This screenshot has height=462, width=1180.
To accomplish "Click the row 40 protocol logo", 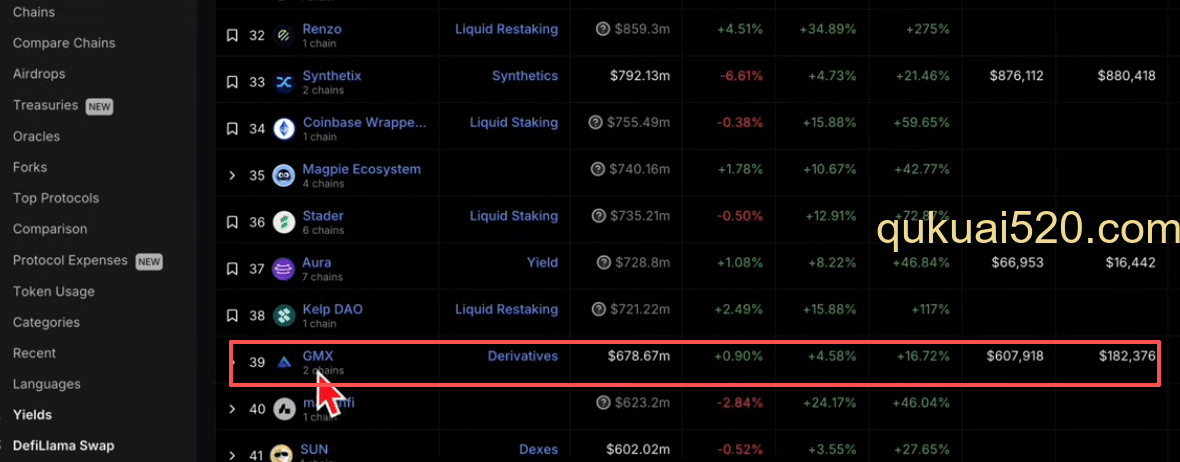I will click(x=284, y=409).
